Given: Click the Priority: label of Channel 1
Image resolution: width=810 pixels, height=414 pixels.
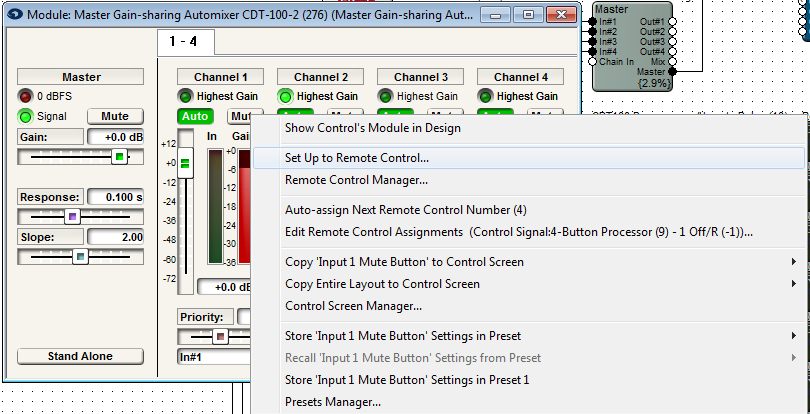Looking at the screenshot, I should pyautogui.click(x=206, y=317).
